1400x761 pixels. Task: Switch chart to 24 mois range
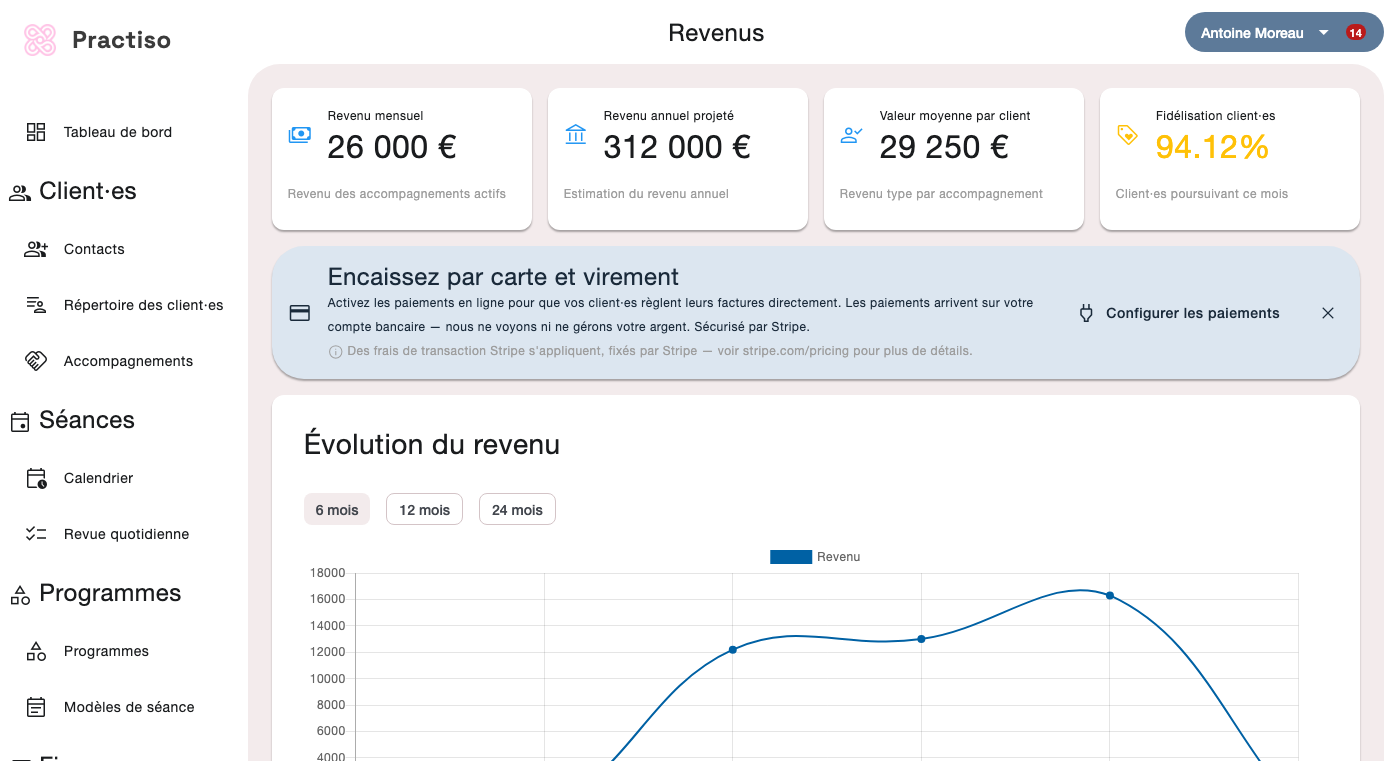click(517, 510)
